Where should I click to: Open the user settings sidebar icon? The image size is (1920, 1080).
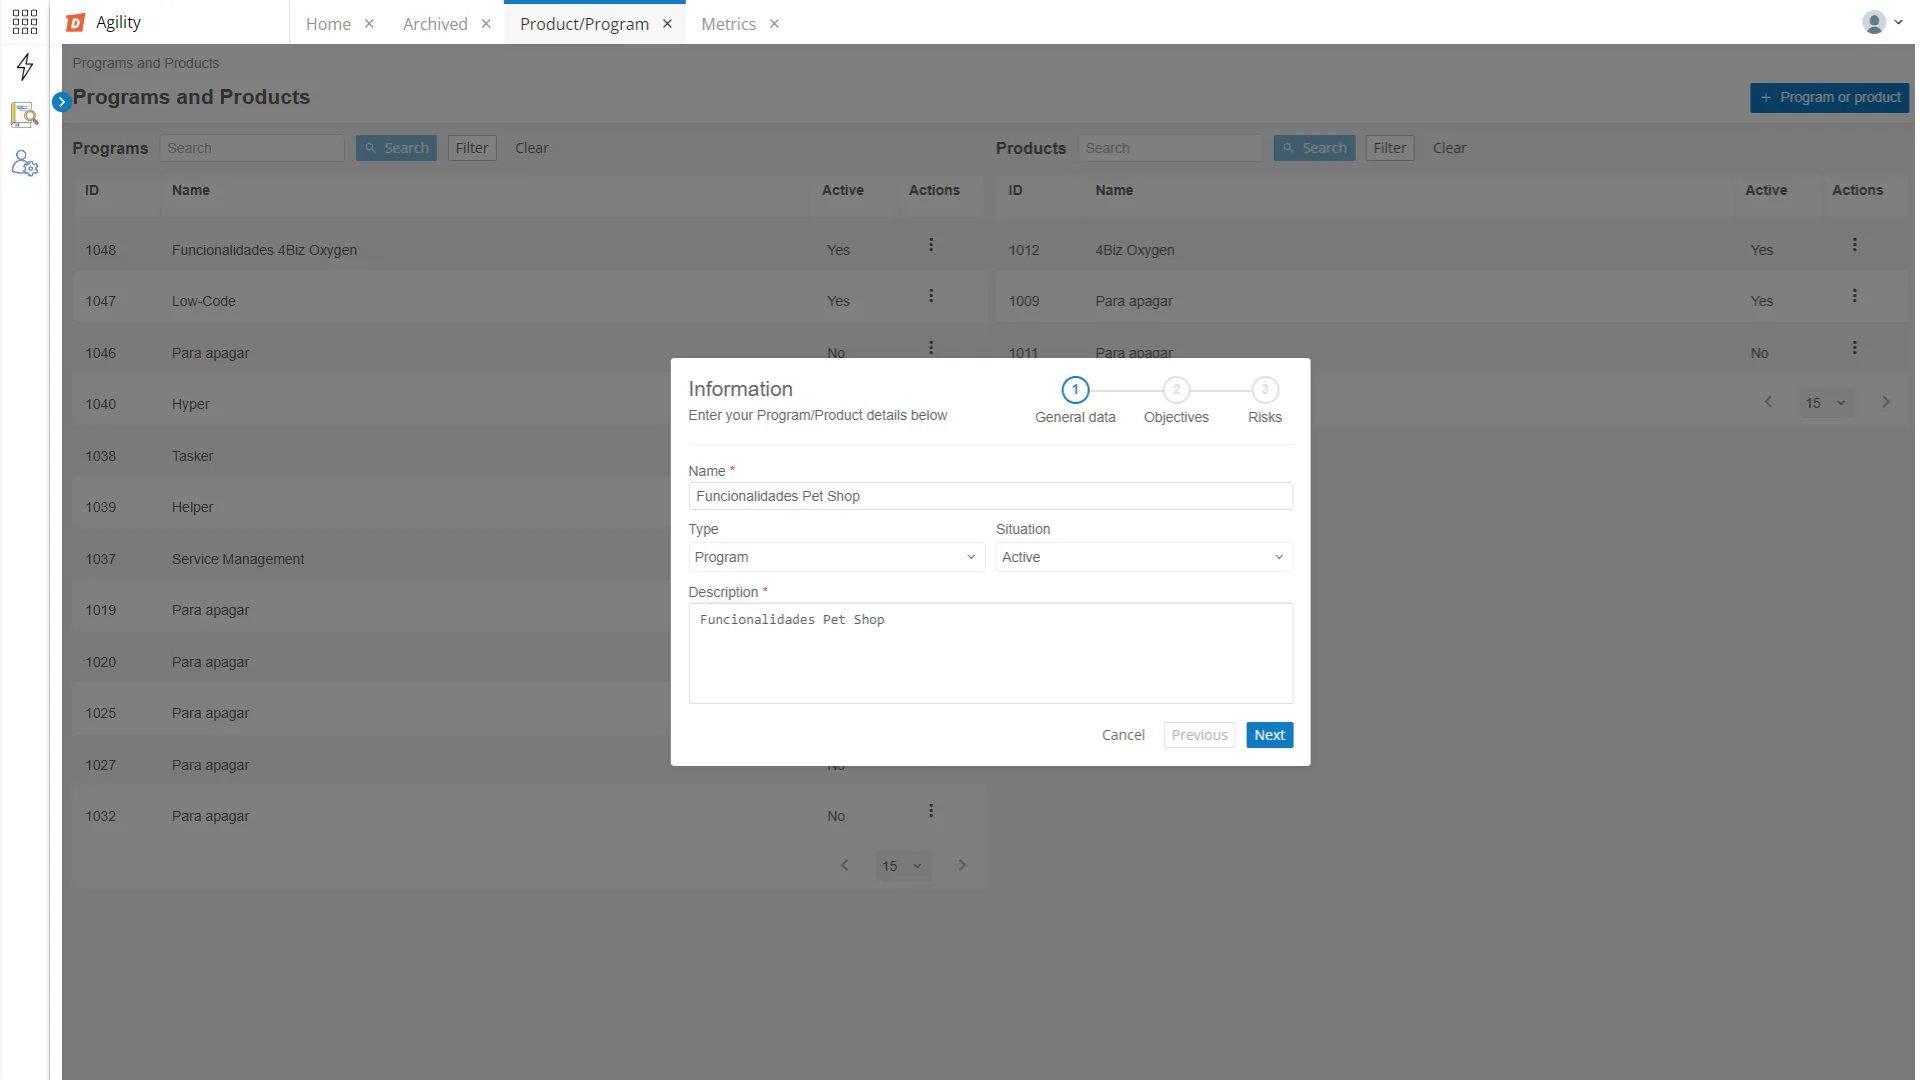tap(25, 164)
